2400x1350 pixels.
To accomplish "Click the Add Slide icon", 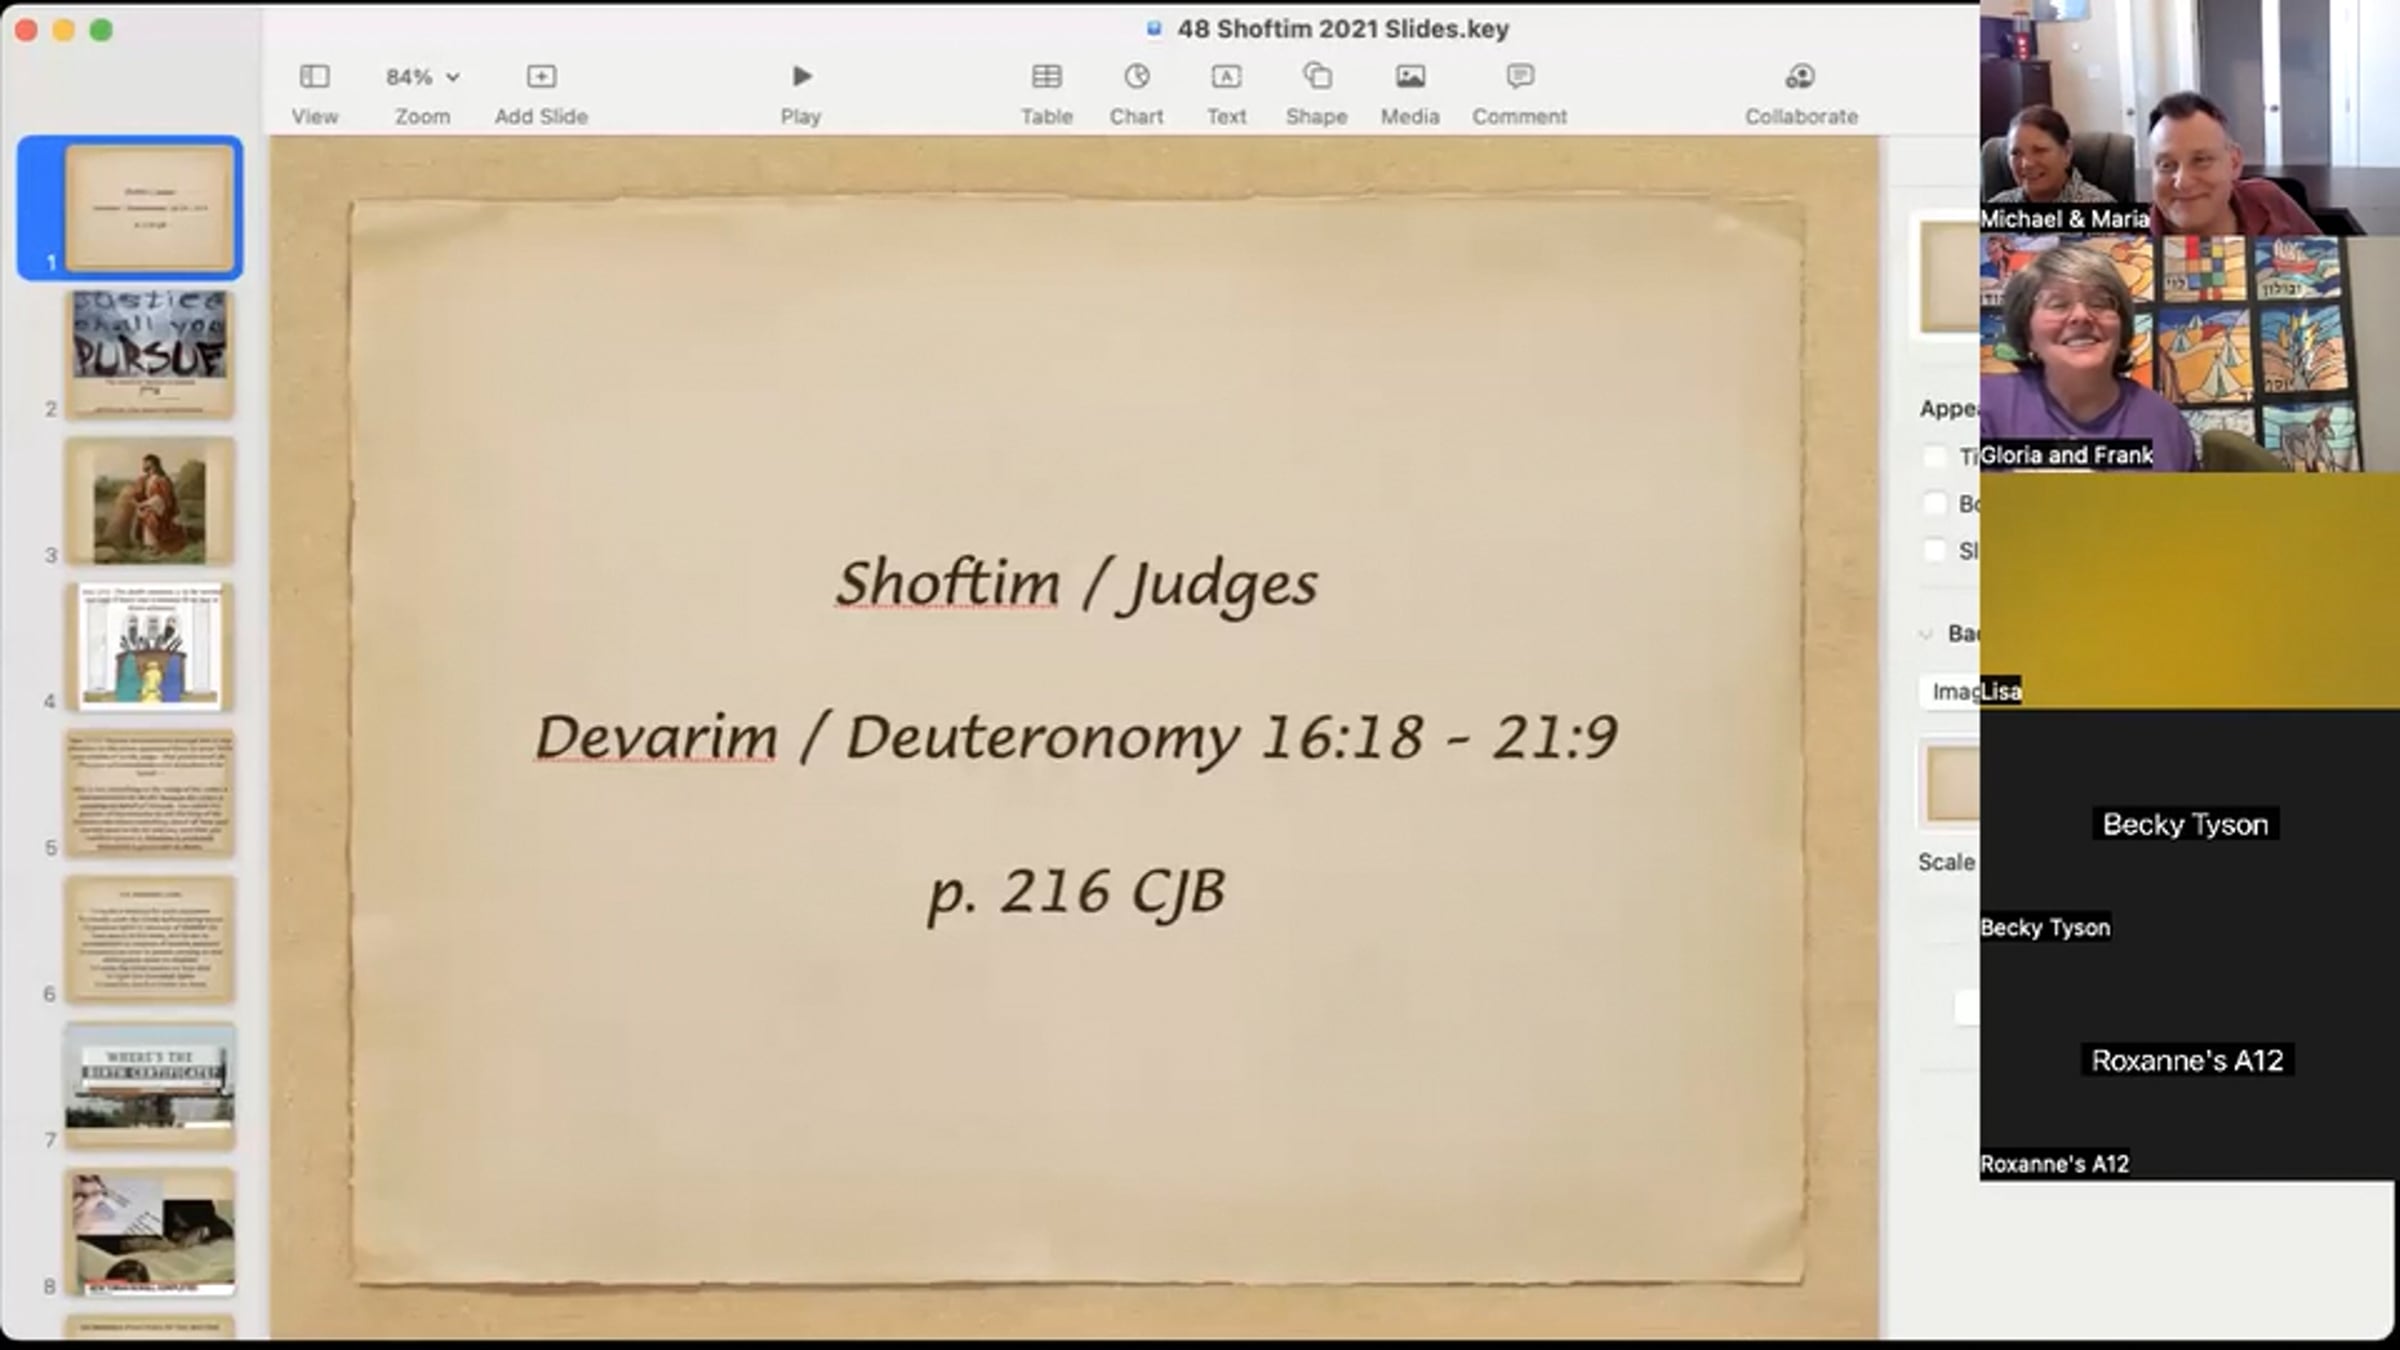I will tap(541, 77).
